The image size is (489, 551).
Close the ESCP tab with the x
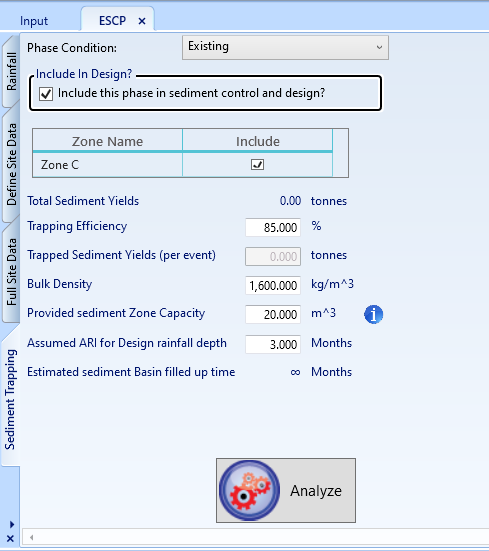point(142,21)
